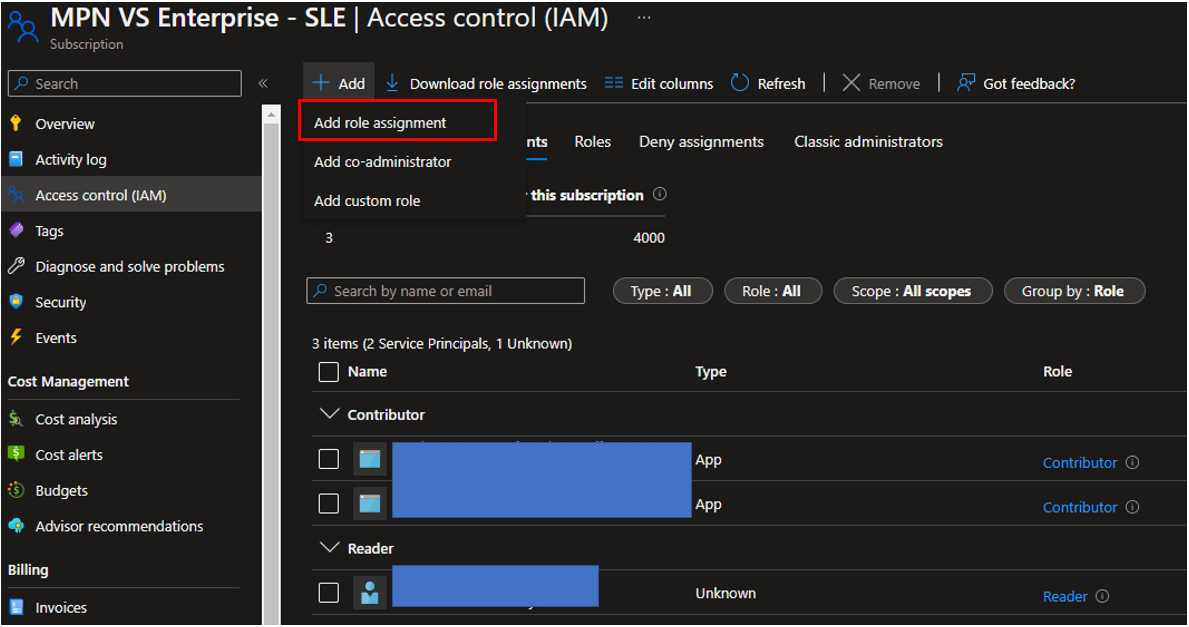Click the Name column header
This screenshot has width=1189, height=627.
click(x=367, y=371)
